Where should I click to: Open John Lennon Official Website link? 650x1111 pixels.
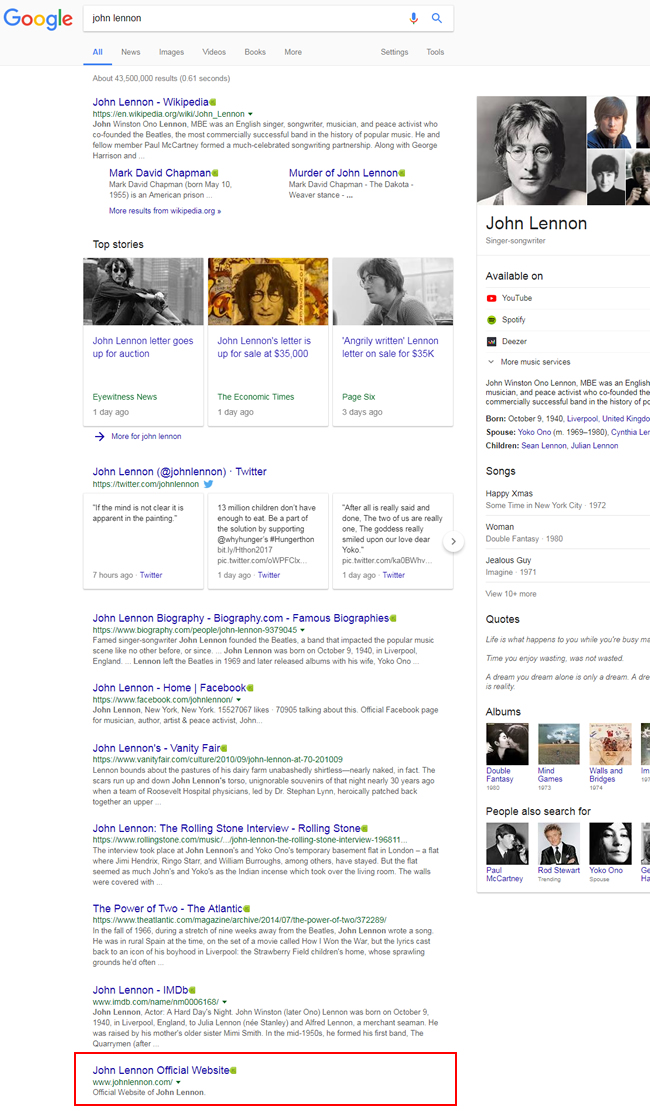pos(161,1070)
